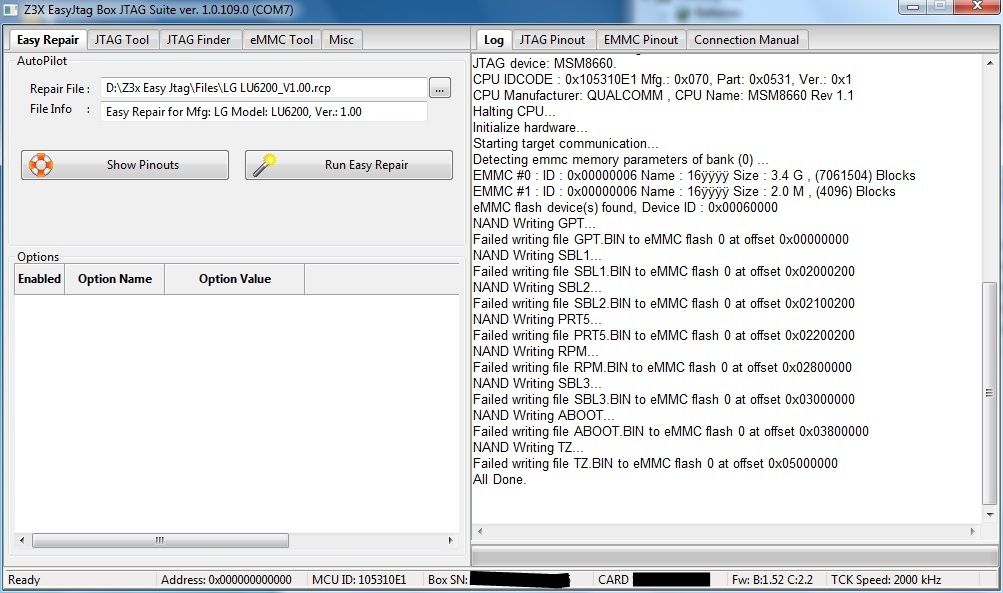The image size is (1003, 593).
Task: Click the Z3X app icon in title bar
Action: pos(10,10)
